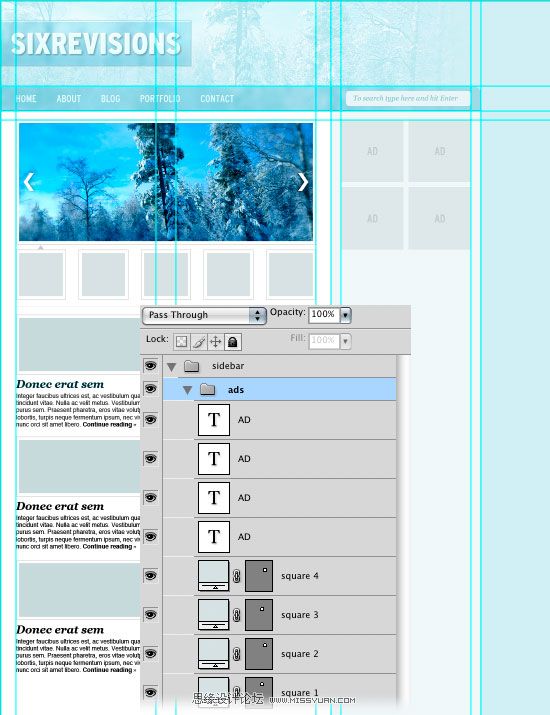Click lock all padlock icon
The height and width of the screenshot is (715, 550).
(233, 342)
